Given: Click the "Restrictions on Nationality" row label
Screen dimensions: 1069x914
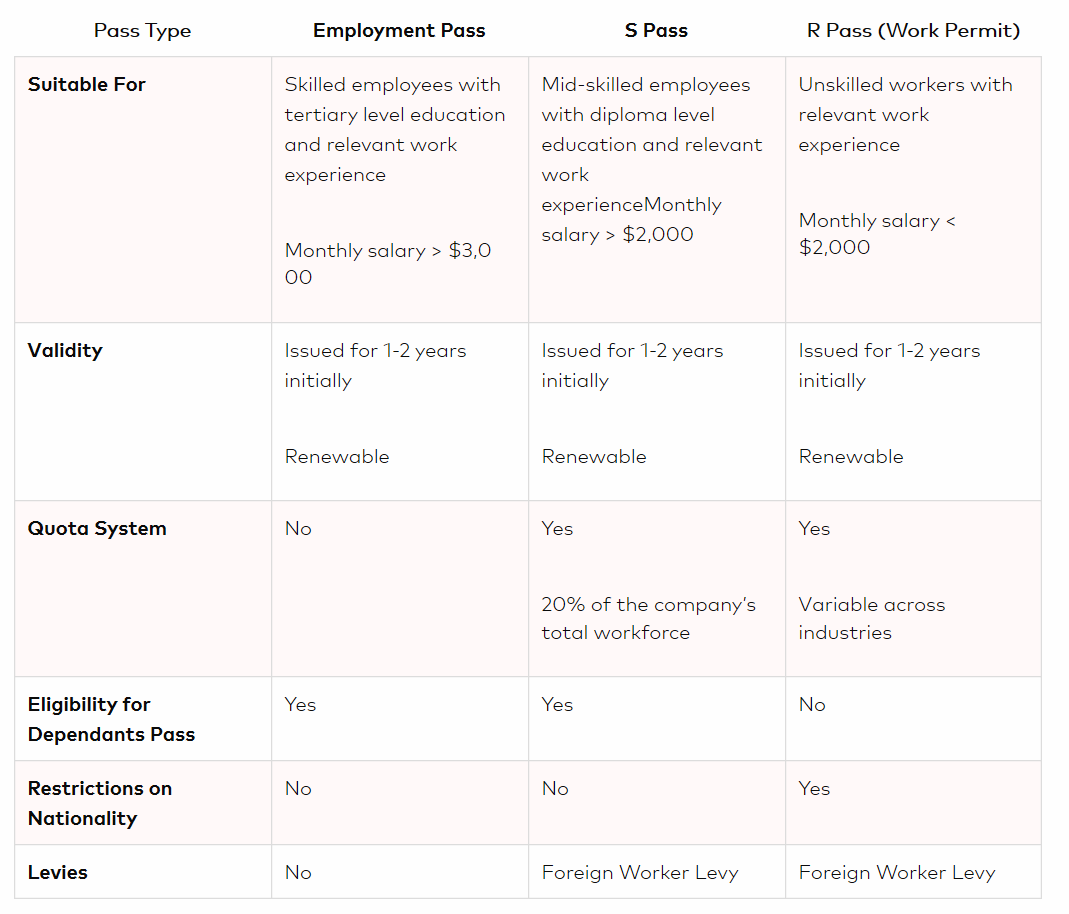Looking at the screenshot, I should click(x=100, y=803).
